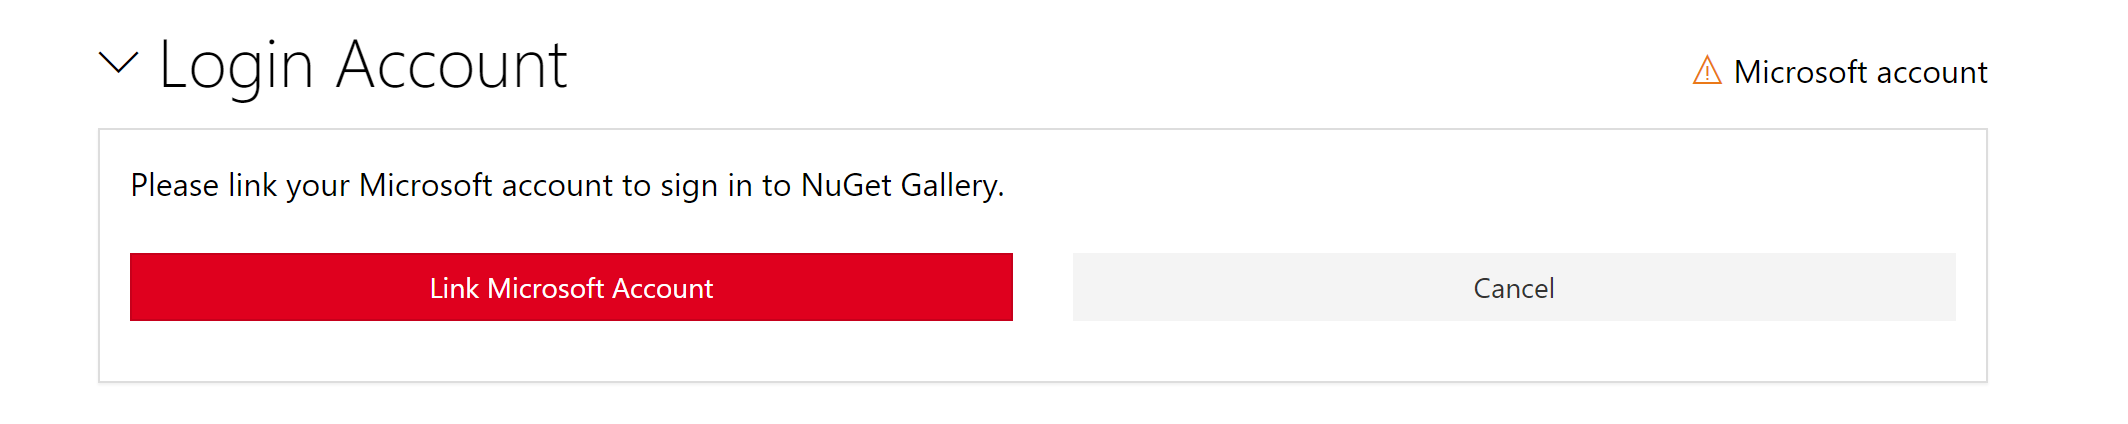
Task: Click the 'Please link your Microsoft account' message
Action: coord(566,186)
